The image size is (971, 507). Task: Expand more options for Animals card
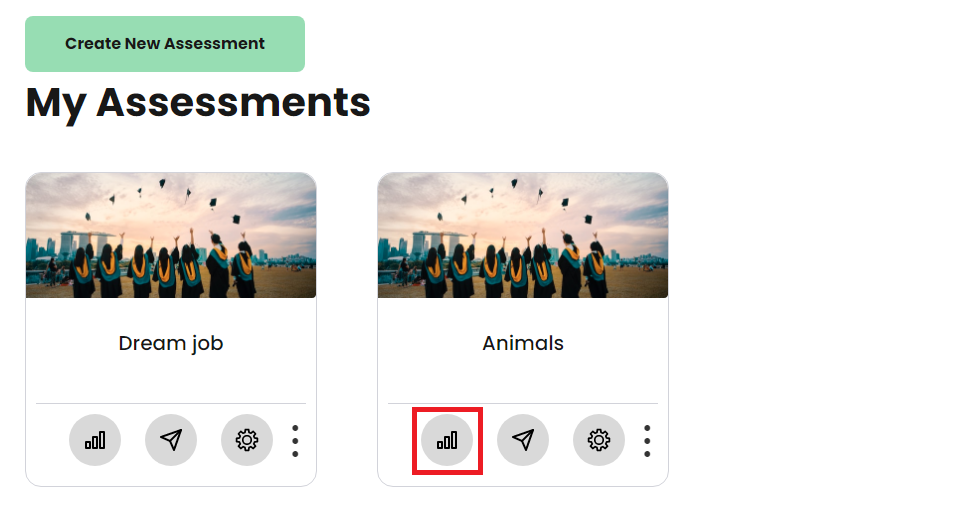tap(647, 441)
